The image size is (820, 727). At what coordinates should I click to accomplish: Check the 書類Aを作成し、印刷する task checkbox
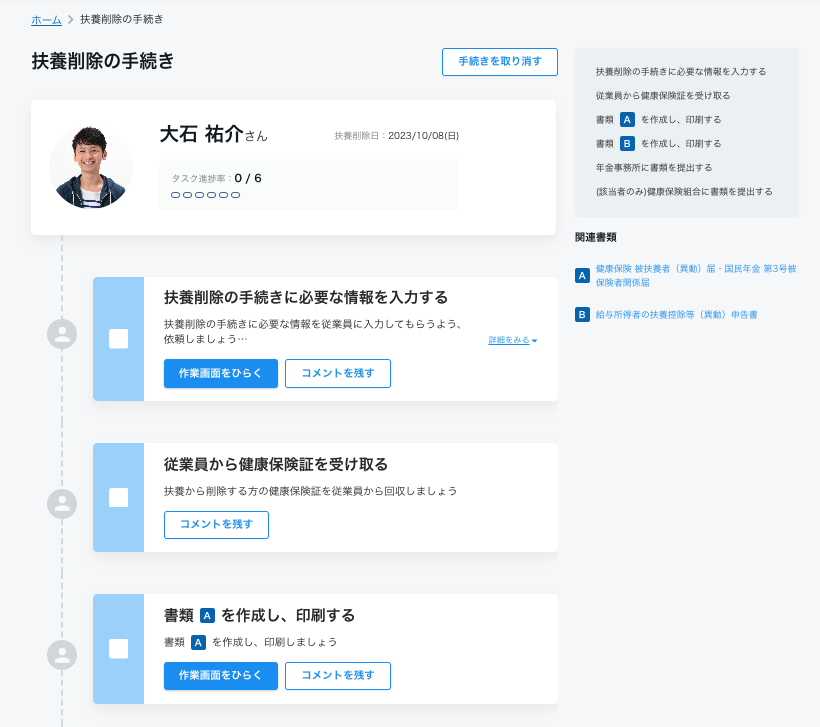click(x=119, y=649)
